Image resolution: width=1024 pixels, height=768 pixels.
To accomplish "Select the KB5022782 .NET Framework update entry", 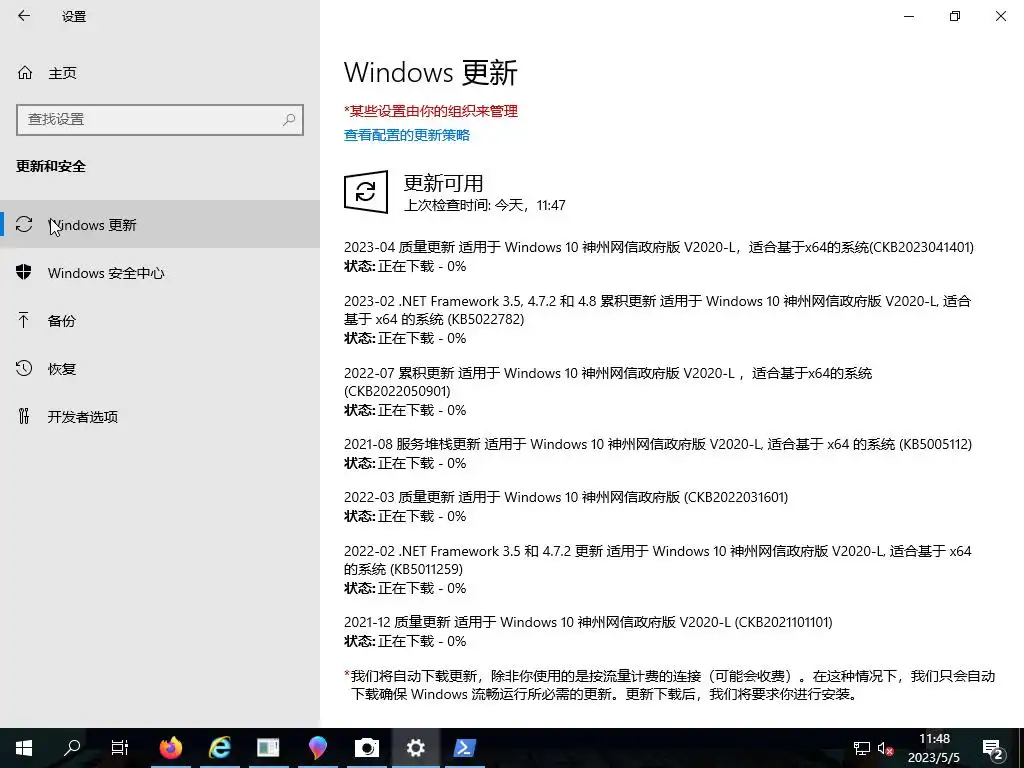I will click(658, 319).
